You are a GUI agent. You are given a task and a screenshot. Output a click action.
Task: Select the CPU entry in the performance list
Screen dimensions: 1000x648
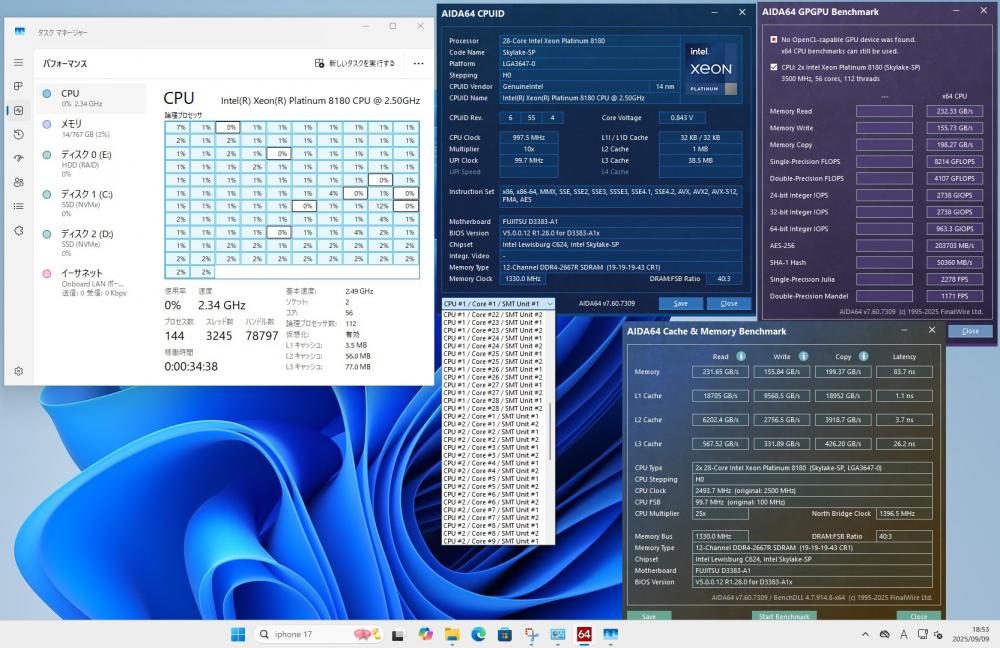(x=92, y=98)
